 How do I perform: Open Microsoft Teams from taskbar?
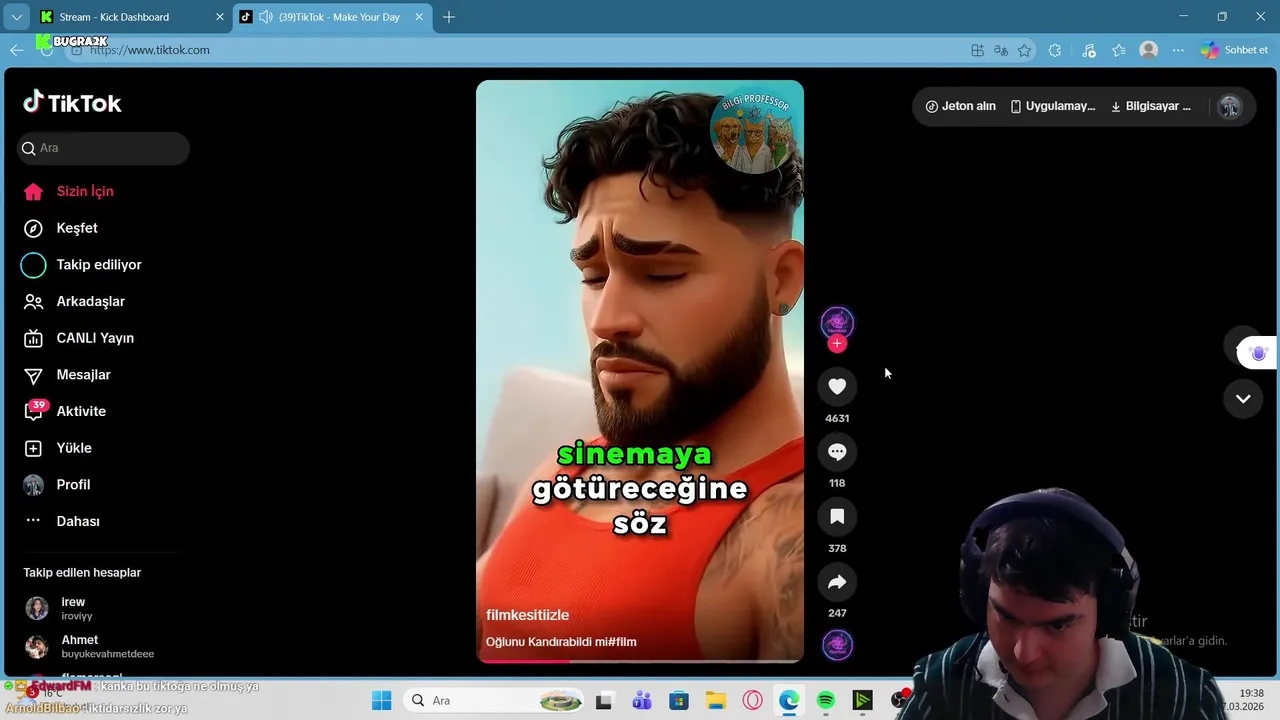coord(641,700)
